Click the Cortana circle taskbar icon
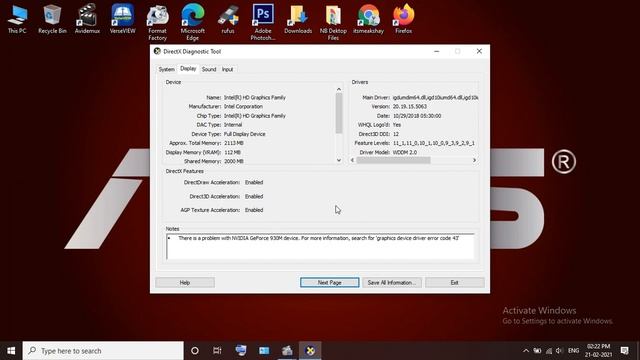Screen dimensions: 640x360 click(195, 351)
